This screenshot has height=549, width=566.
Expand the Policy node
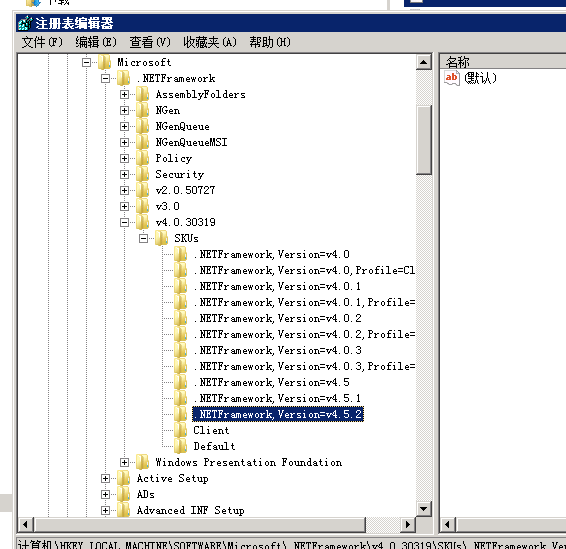point(124,158)
